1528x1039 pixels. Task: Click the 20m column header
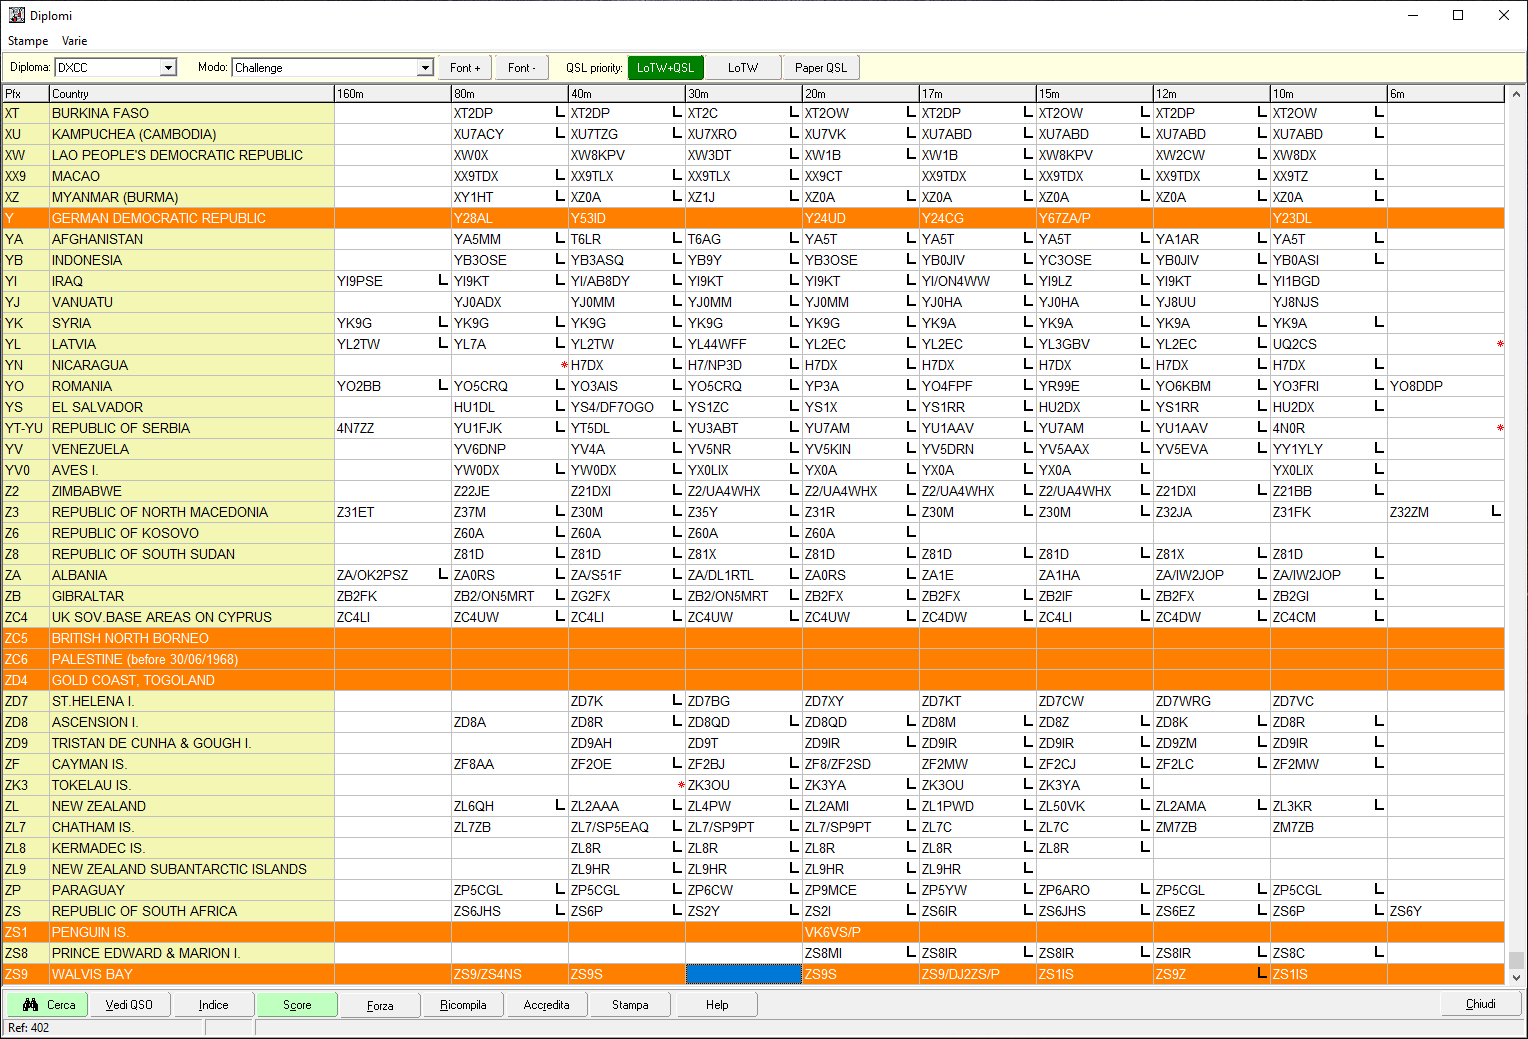click(x=861, y=94)
